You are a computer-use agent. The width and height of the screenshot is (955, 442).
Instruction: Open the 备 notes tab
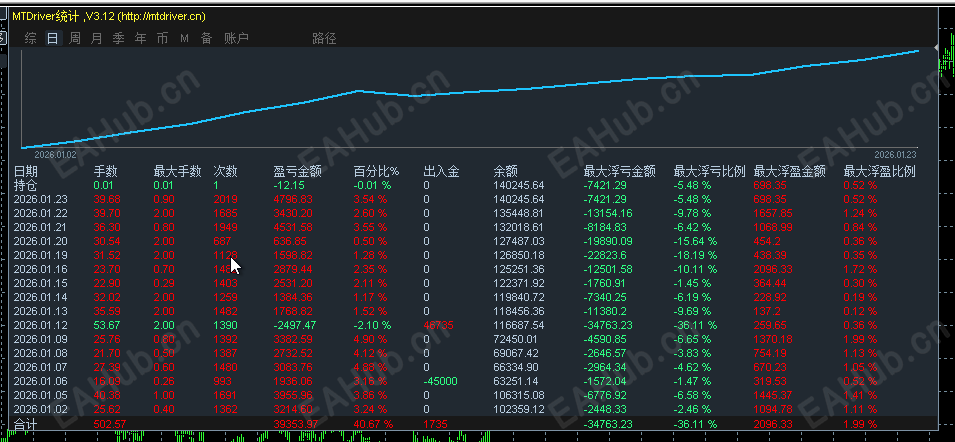tap(206, 38)
